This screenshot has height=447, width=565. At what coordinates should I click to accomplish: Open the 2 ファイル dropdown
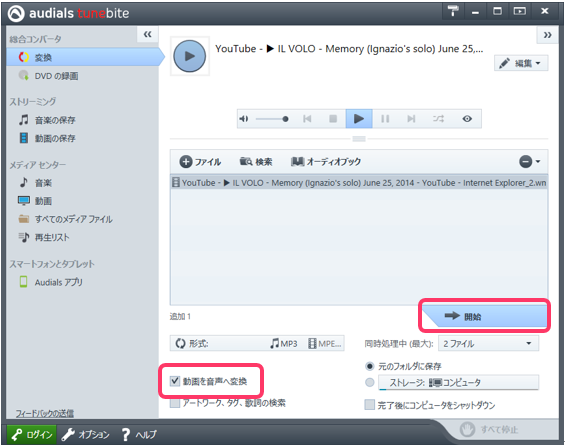[x=489, y=343]
